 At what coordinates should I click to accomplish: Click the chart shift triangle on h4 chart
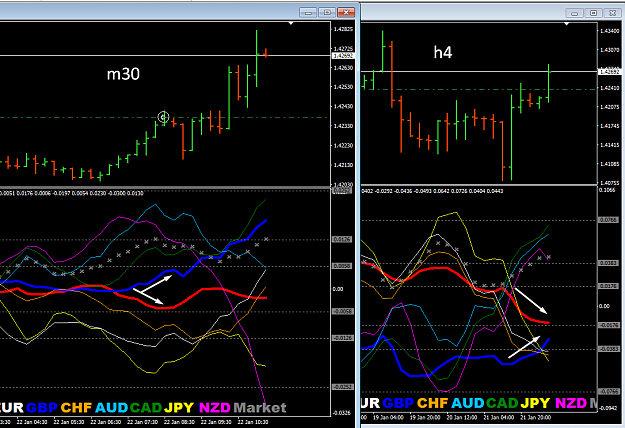[566, 24]
